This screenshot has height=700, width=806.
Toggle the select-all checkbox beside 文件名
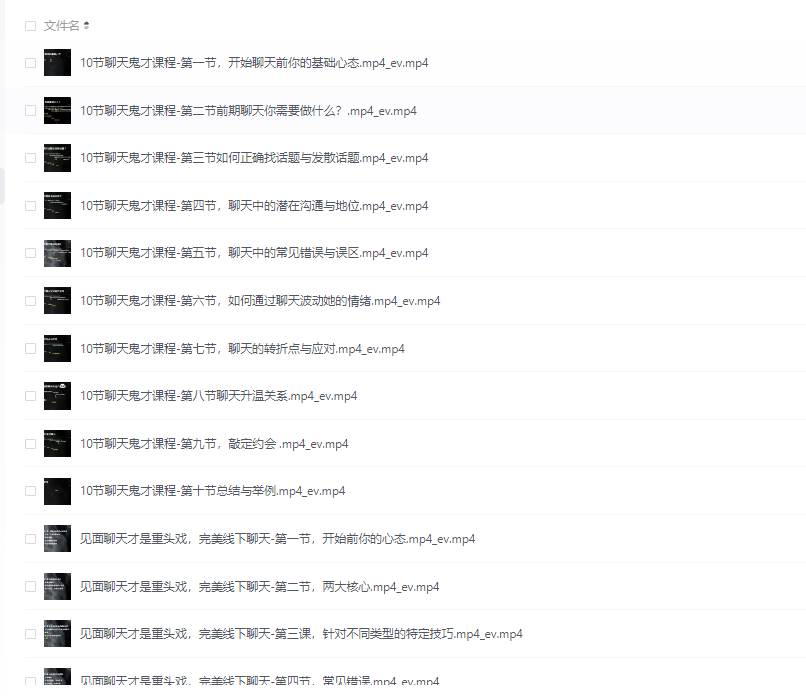[30, 26]
